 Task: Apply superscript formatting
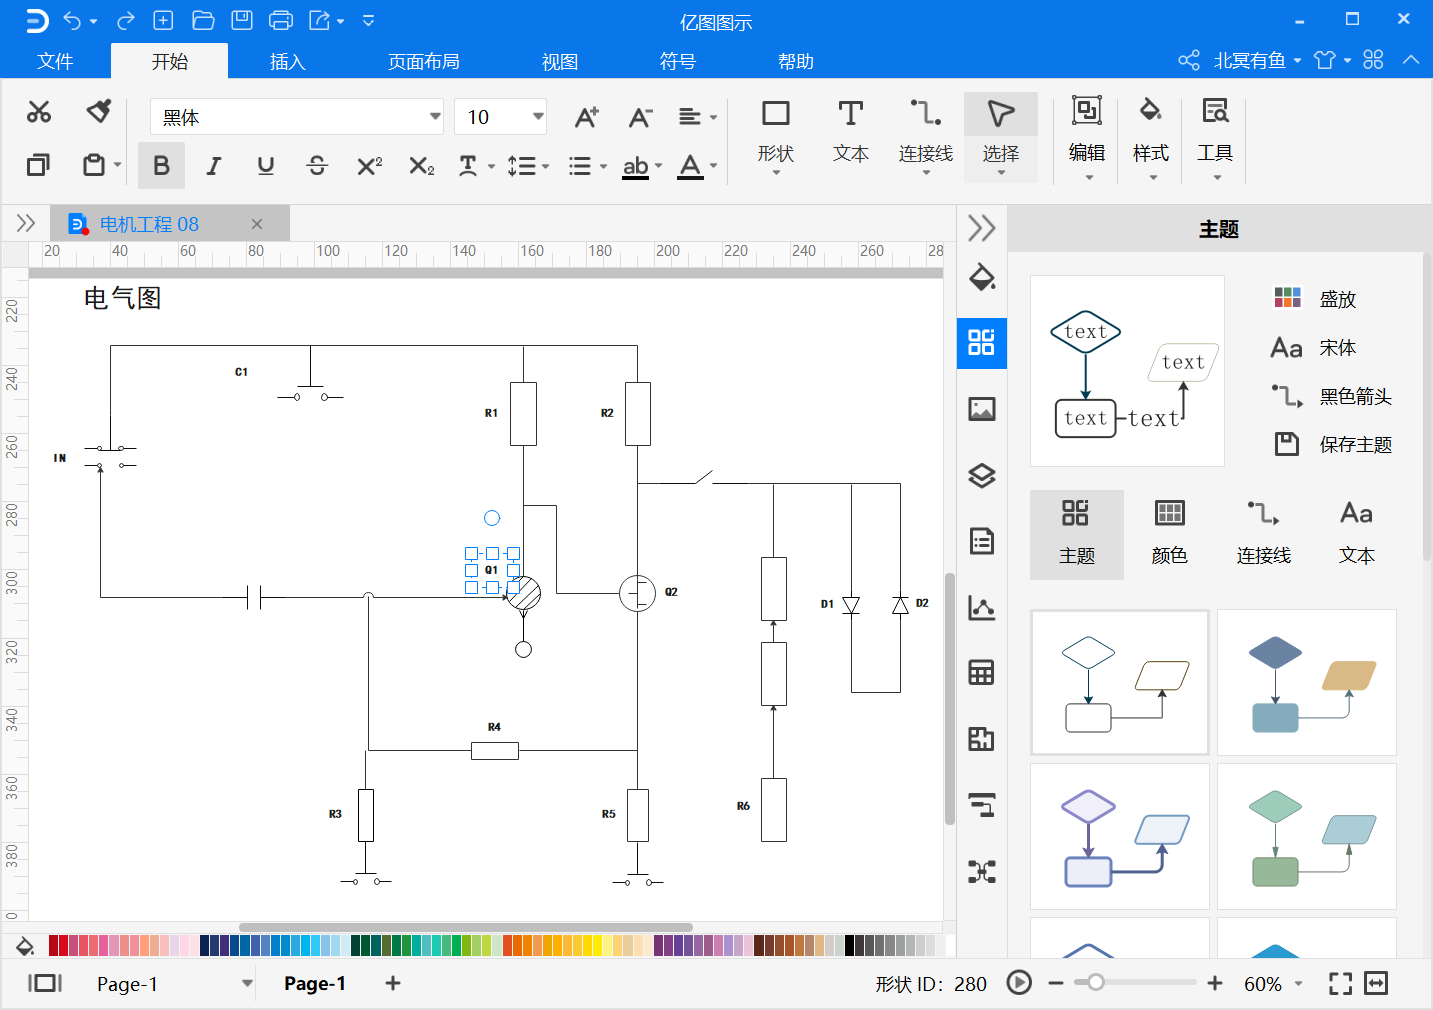(x=369, y=166)
